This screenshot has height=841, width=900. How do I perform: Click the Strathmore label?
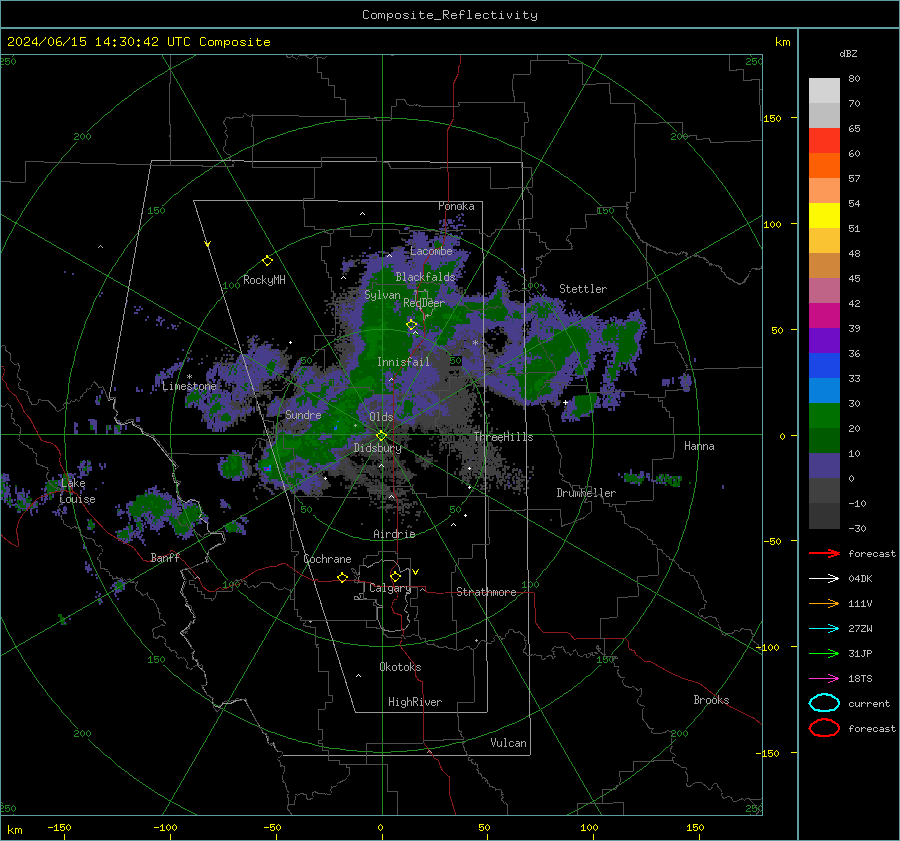point(487,592)
